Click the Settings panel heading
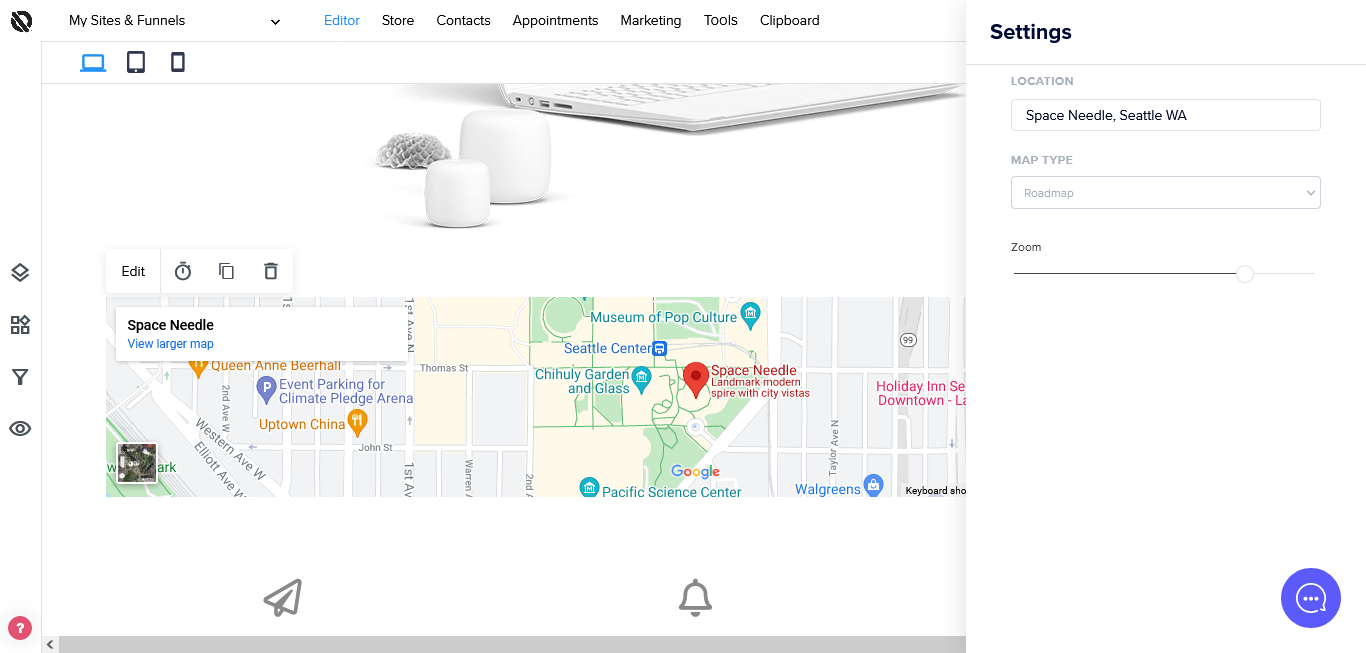1366x653 pixels. pyautogui.click(x=1031, y=32)
